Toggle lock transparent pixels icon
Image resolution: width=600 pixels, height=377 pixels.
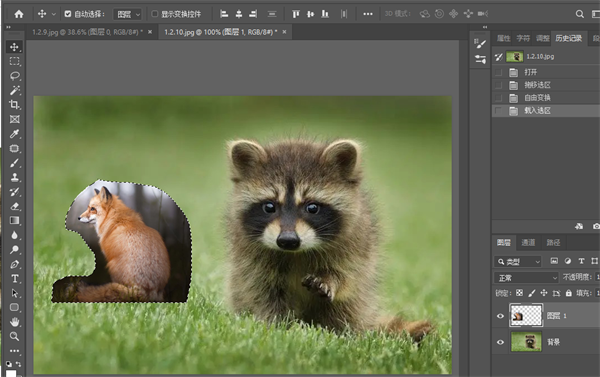[519, 293]
